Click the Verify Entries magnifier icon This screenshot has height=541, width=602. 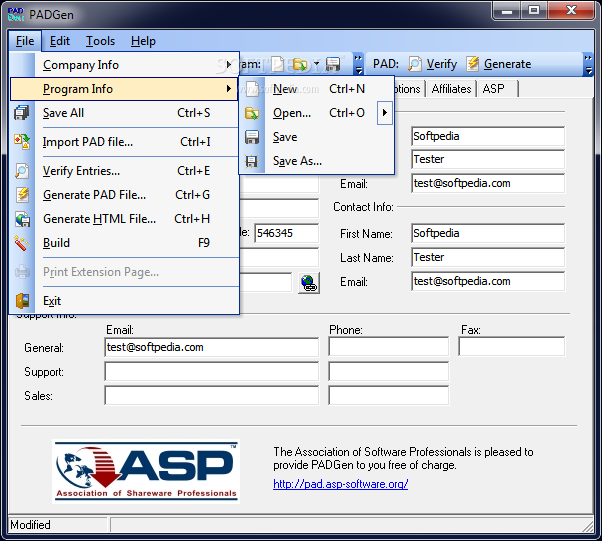pyautogui.click(x=22, y=171)
